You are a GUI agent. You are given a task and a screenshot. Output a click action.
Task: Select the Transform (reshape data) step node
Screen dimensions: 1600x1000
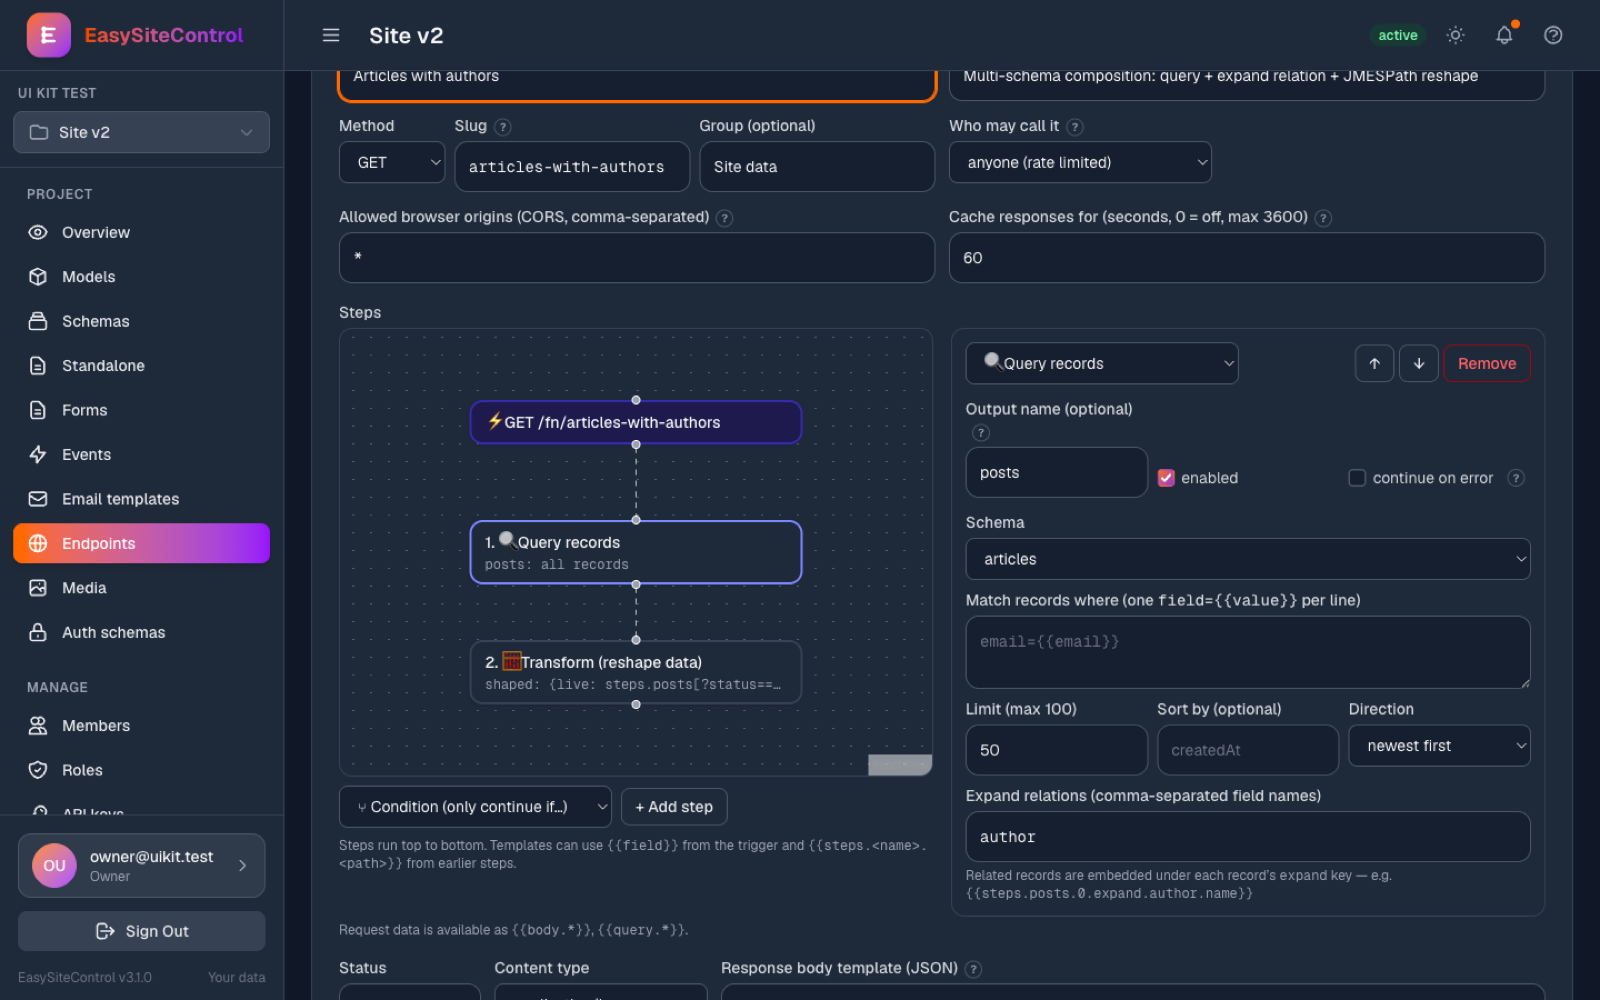click(636, 672)
